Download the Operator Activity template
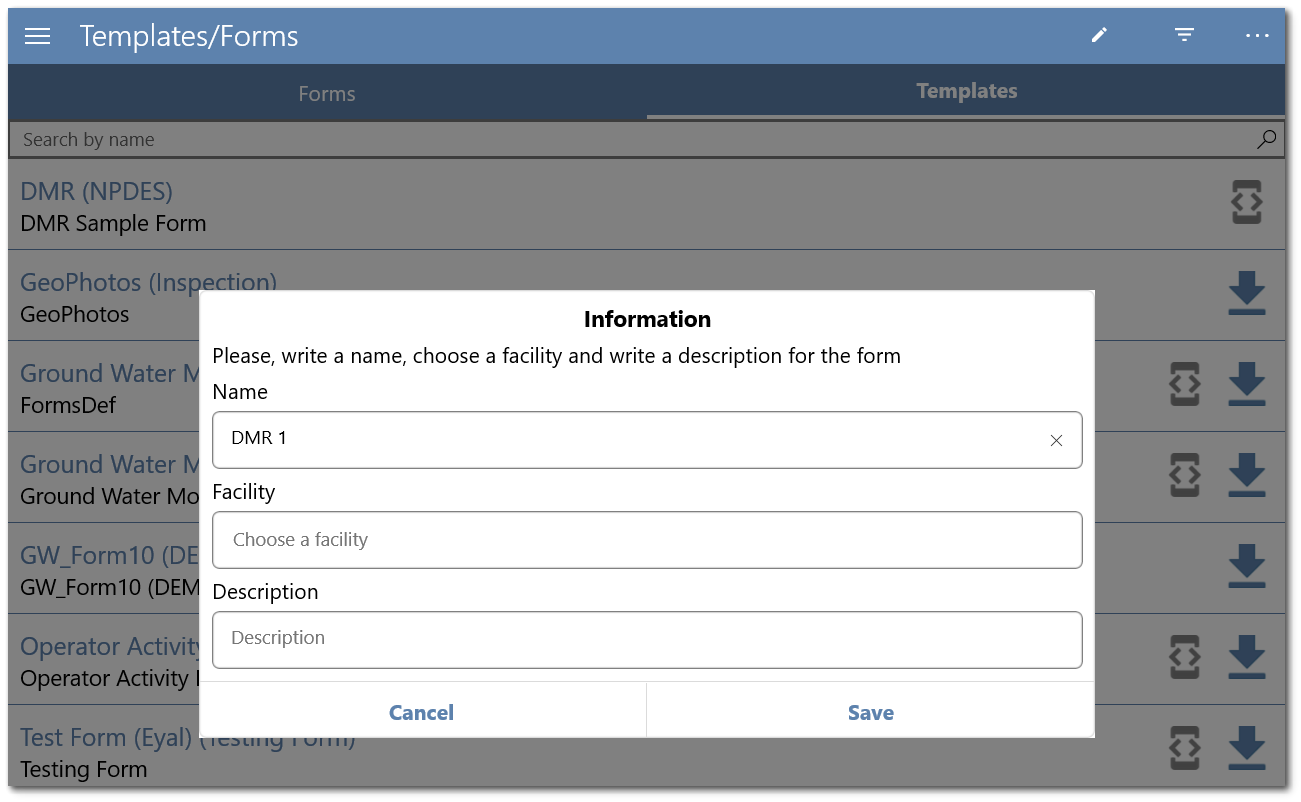 click(x=1246, y=657)
